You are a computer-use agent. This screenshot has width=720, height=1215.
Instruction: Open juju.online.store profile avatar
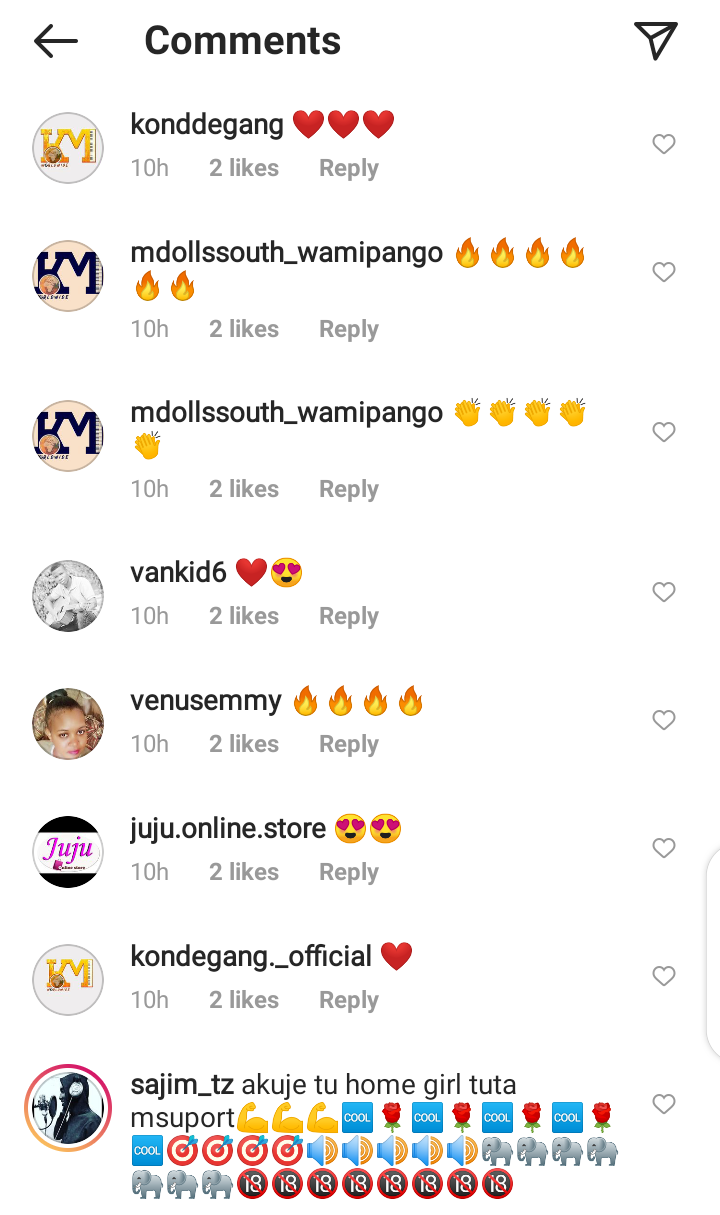coord(68,852)
